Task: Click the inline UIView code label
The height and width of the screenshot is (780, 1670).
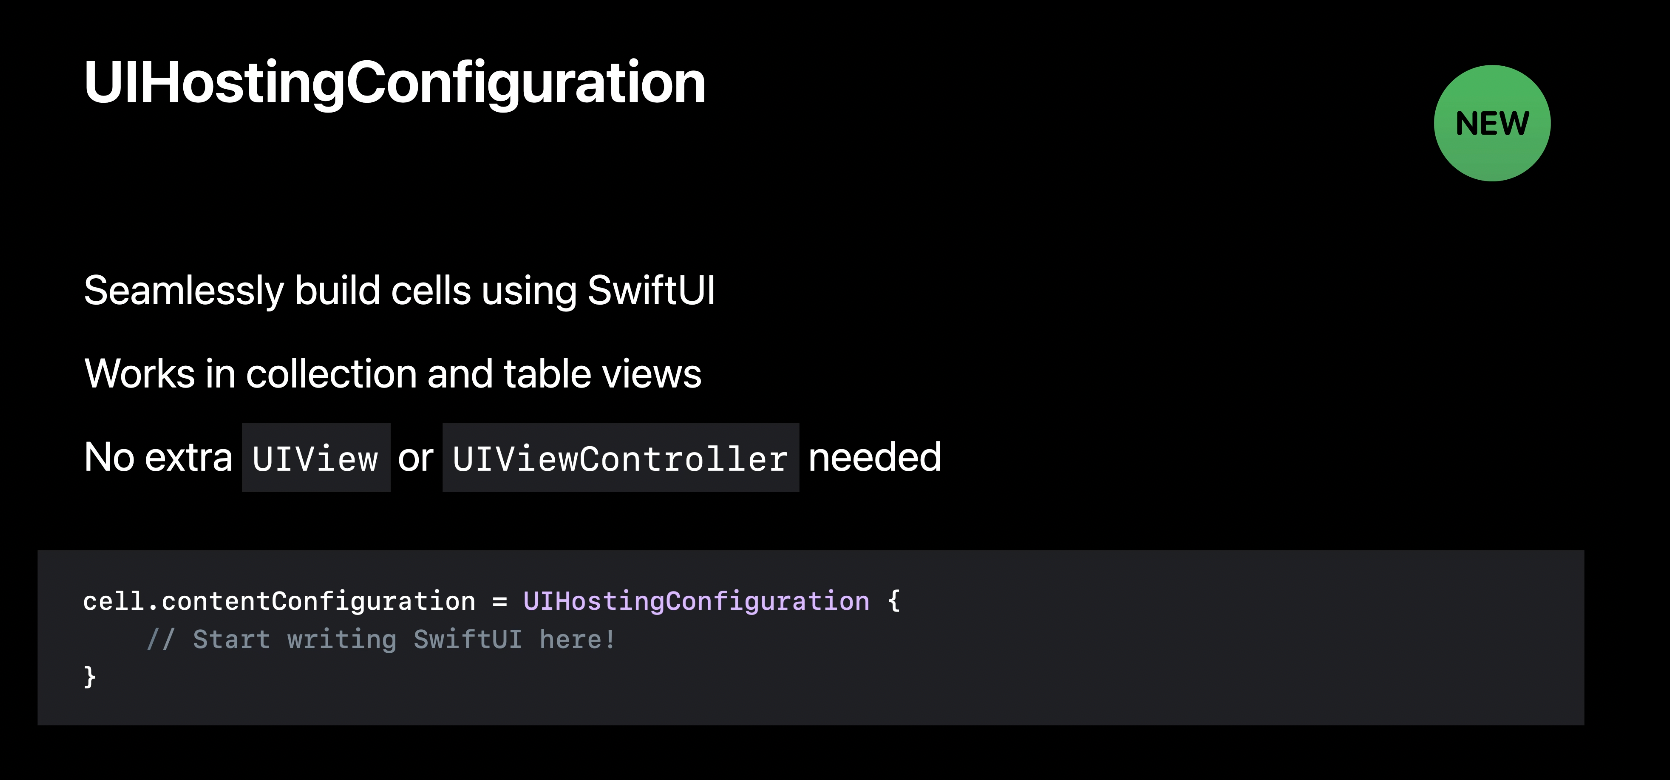Action: pyautogui.click(x=316, y=458)
